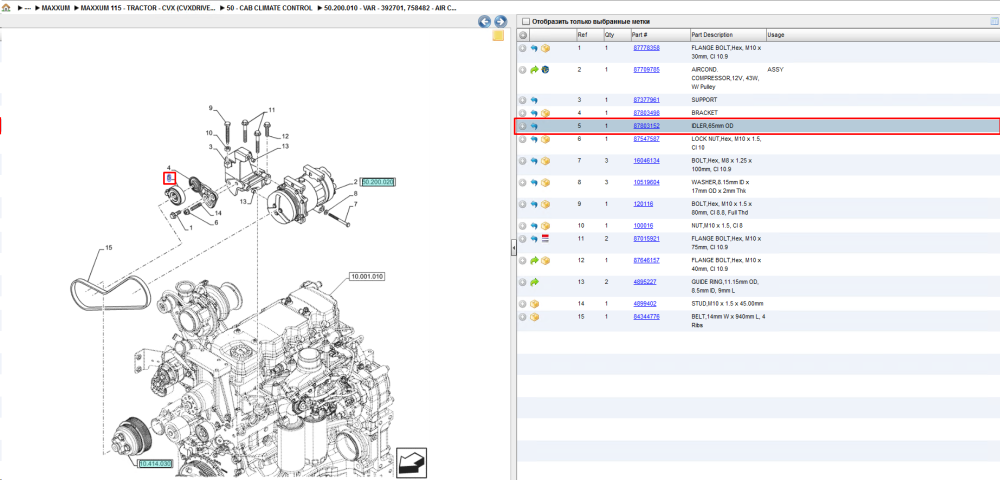Screen dimensions: 1000x480
Task: Open the yellow note icon above diagram
Action: 498,36
